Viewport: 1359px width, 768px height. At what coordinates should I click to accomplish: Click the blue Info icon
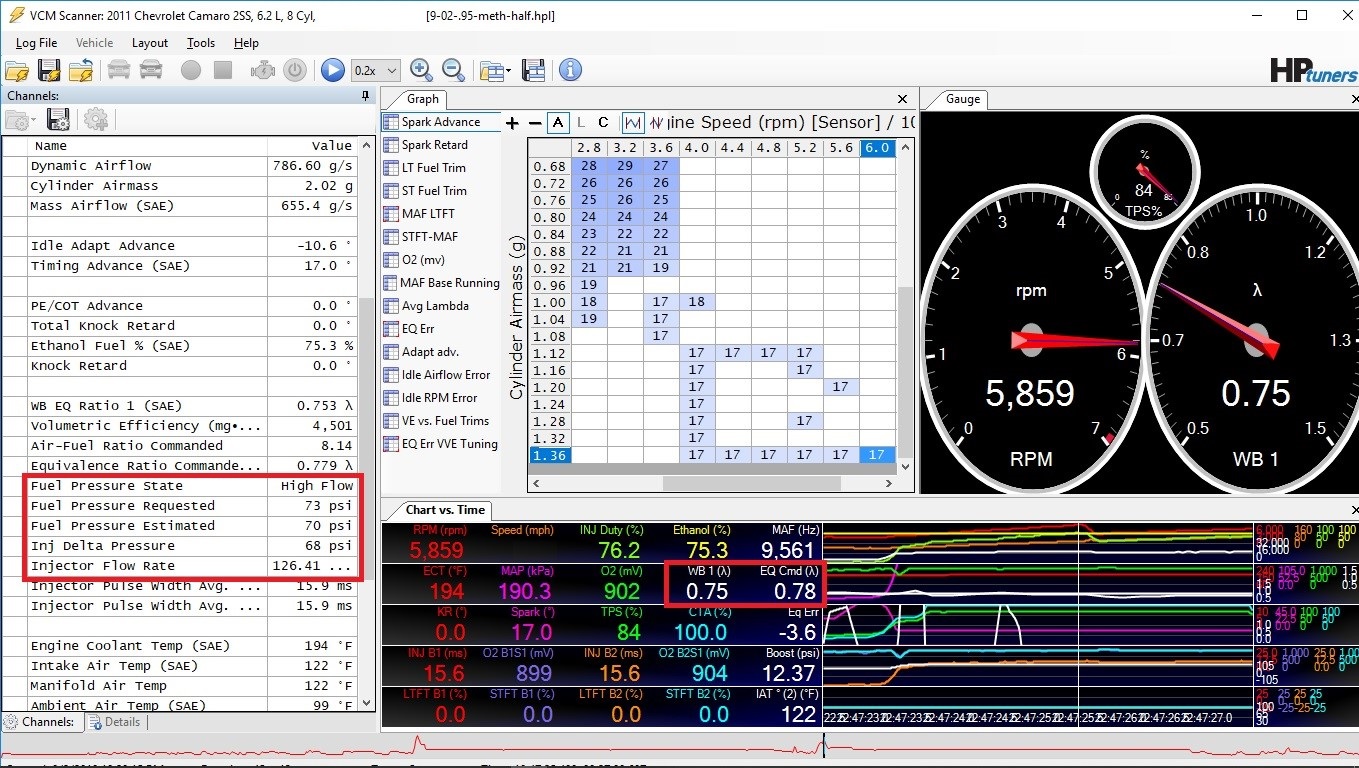[x=570, y=70]
